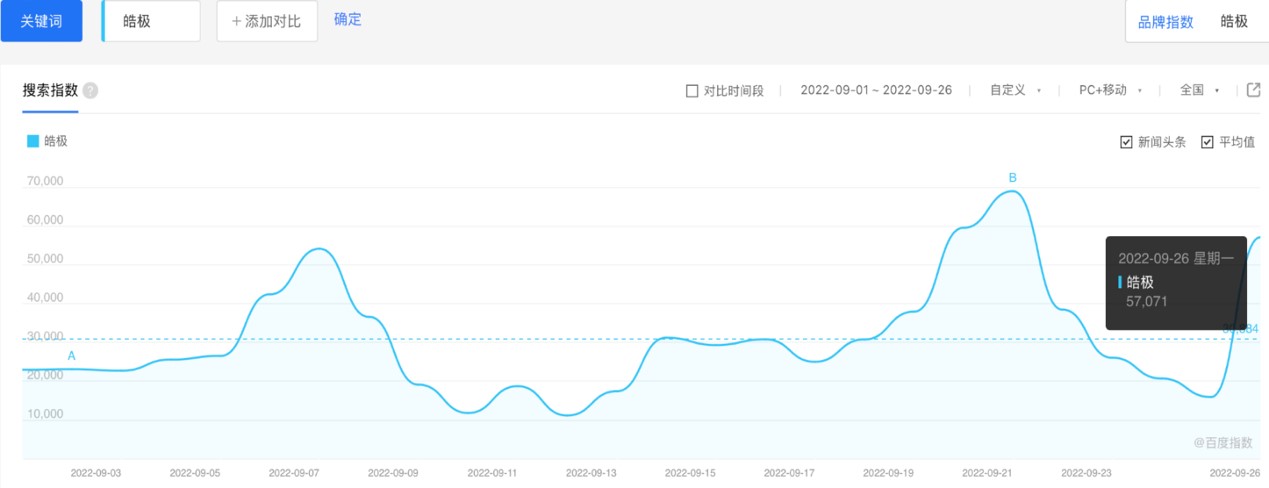Click the 2022-09-26 星期一 tooltip header

click(x=1176, y=258)
